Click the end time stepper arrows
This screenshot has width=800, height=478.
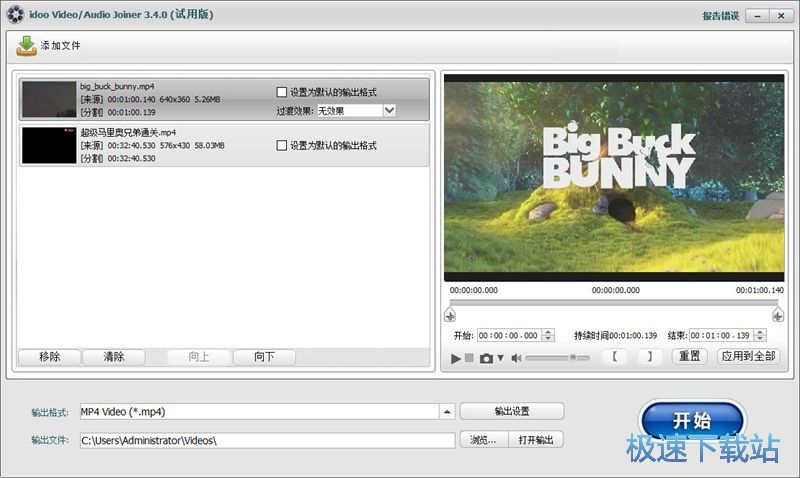coord(760,335)
